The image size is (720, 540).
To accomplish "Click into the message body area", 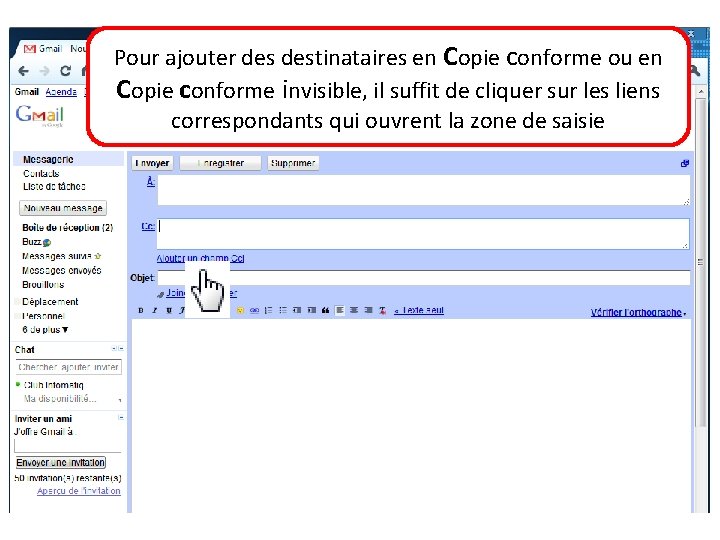I will (411, 416).
